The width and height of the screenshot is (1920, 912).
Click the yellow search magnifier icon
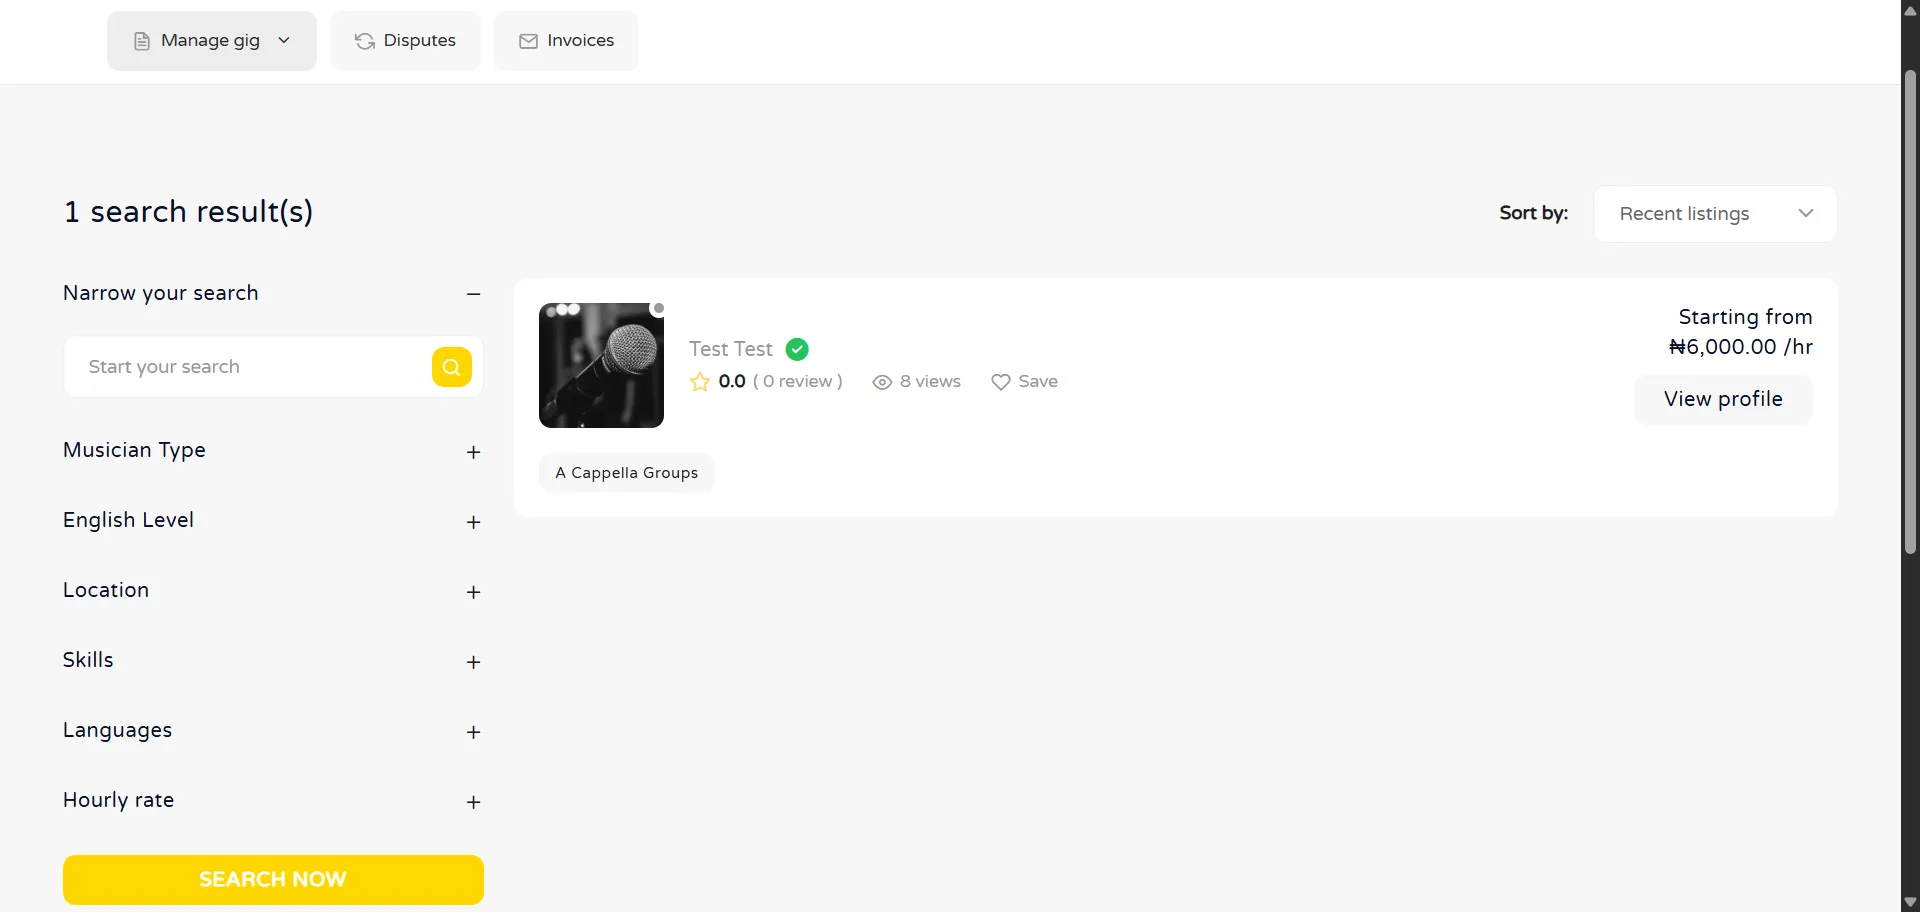coord(452,367)
